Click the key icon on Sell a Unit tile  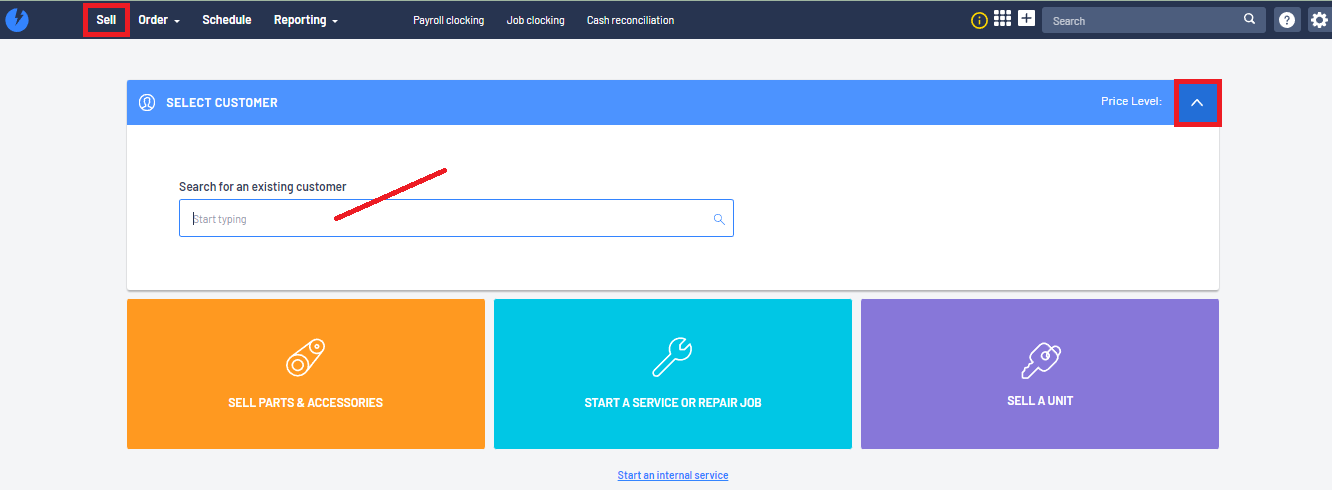click(x=1040, y=360)
